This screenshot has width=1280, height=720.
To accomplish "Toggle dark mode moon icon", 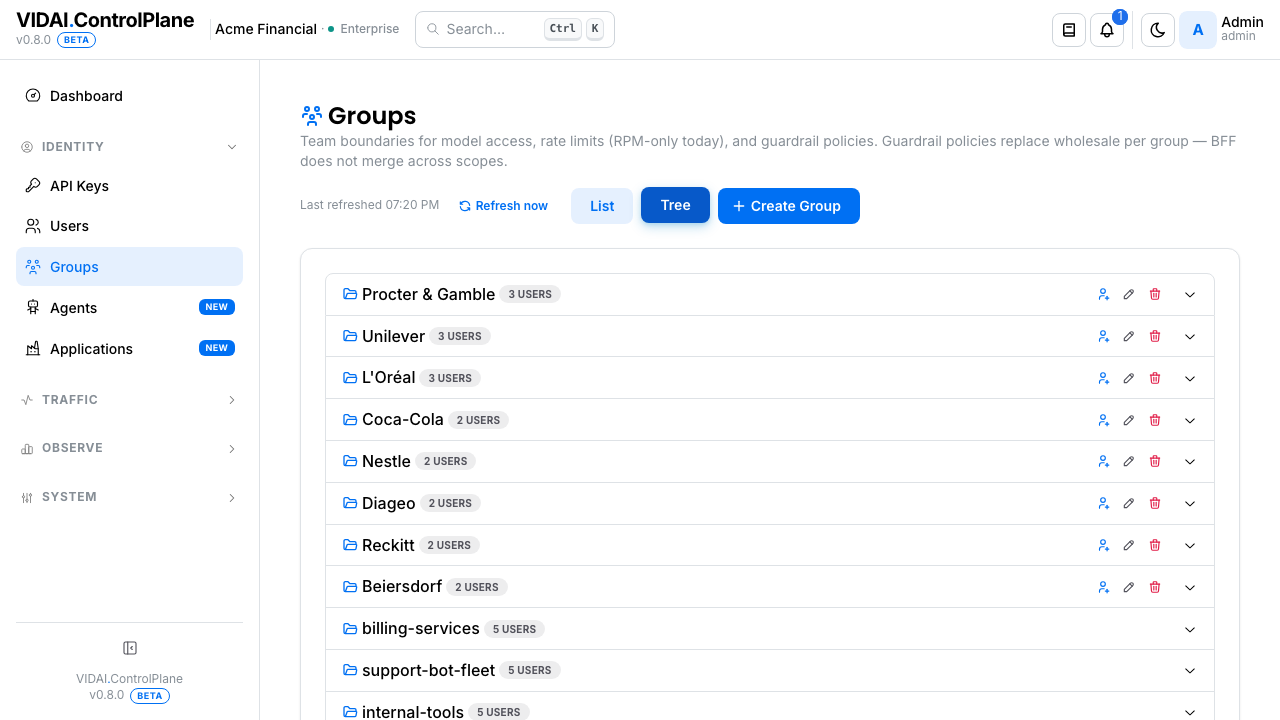I will click(x=1158, y=30).
